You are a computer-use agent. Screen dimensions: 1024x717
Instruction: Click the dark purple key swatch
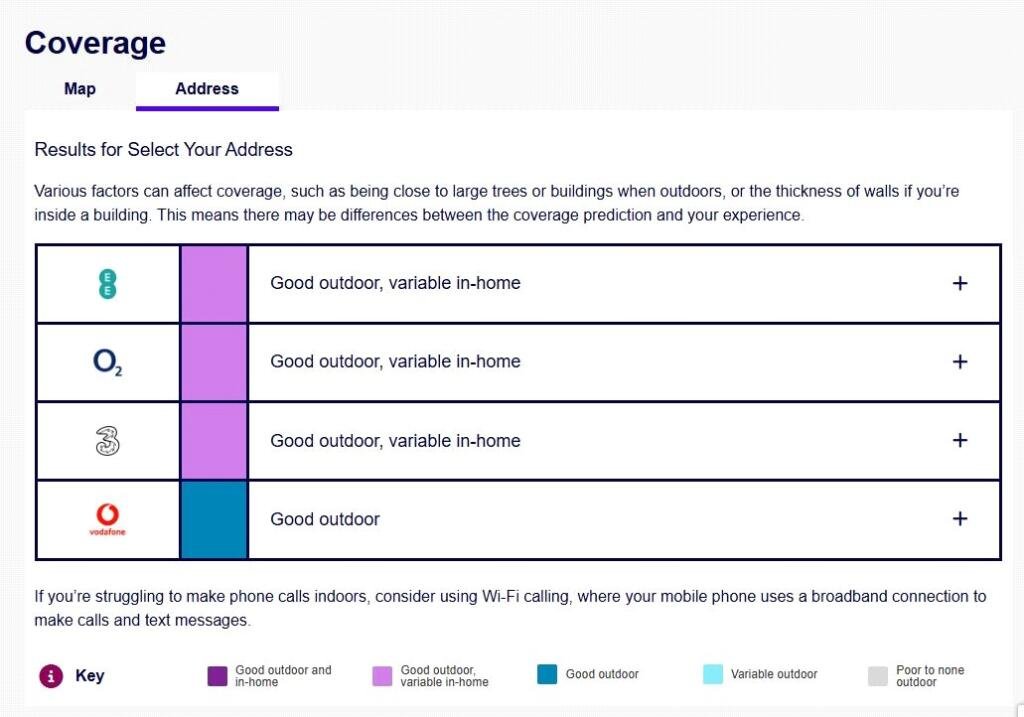point(217,676)
